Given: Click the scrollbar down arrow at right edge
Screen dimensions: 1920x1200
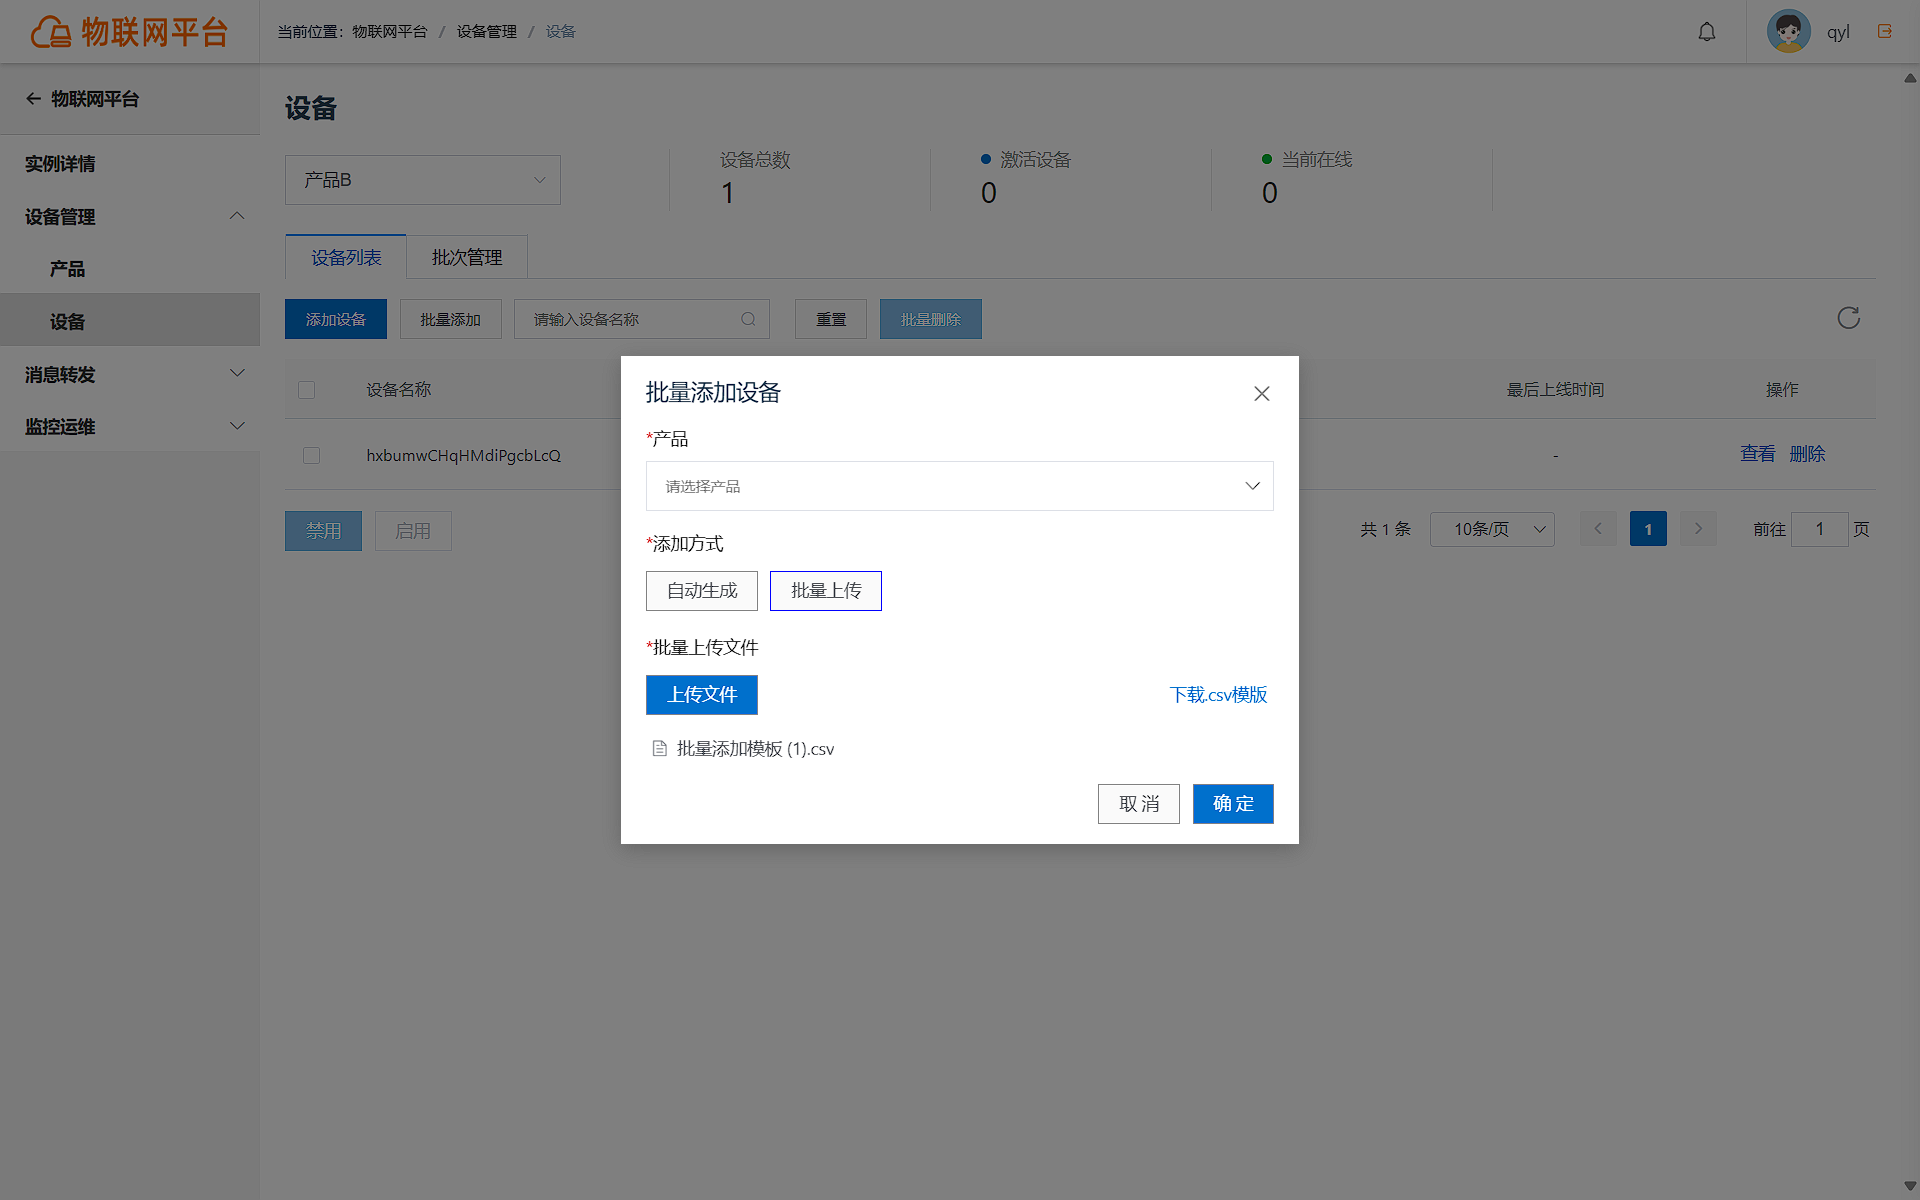Looking at the screenshot, I should (1910, 1187).
